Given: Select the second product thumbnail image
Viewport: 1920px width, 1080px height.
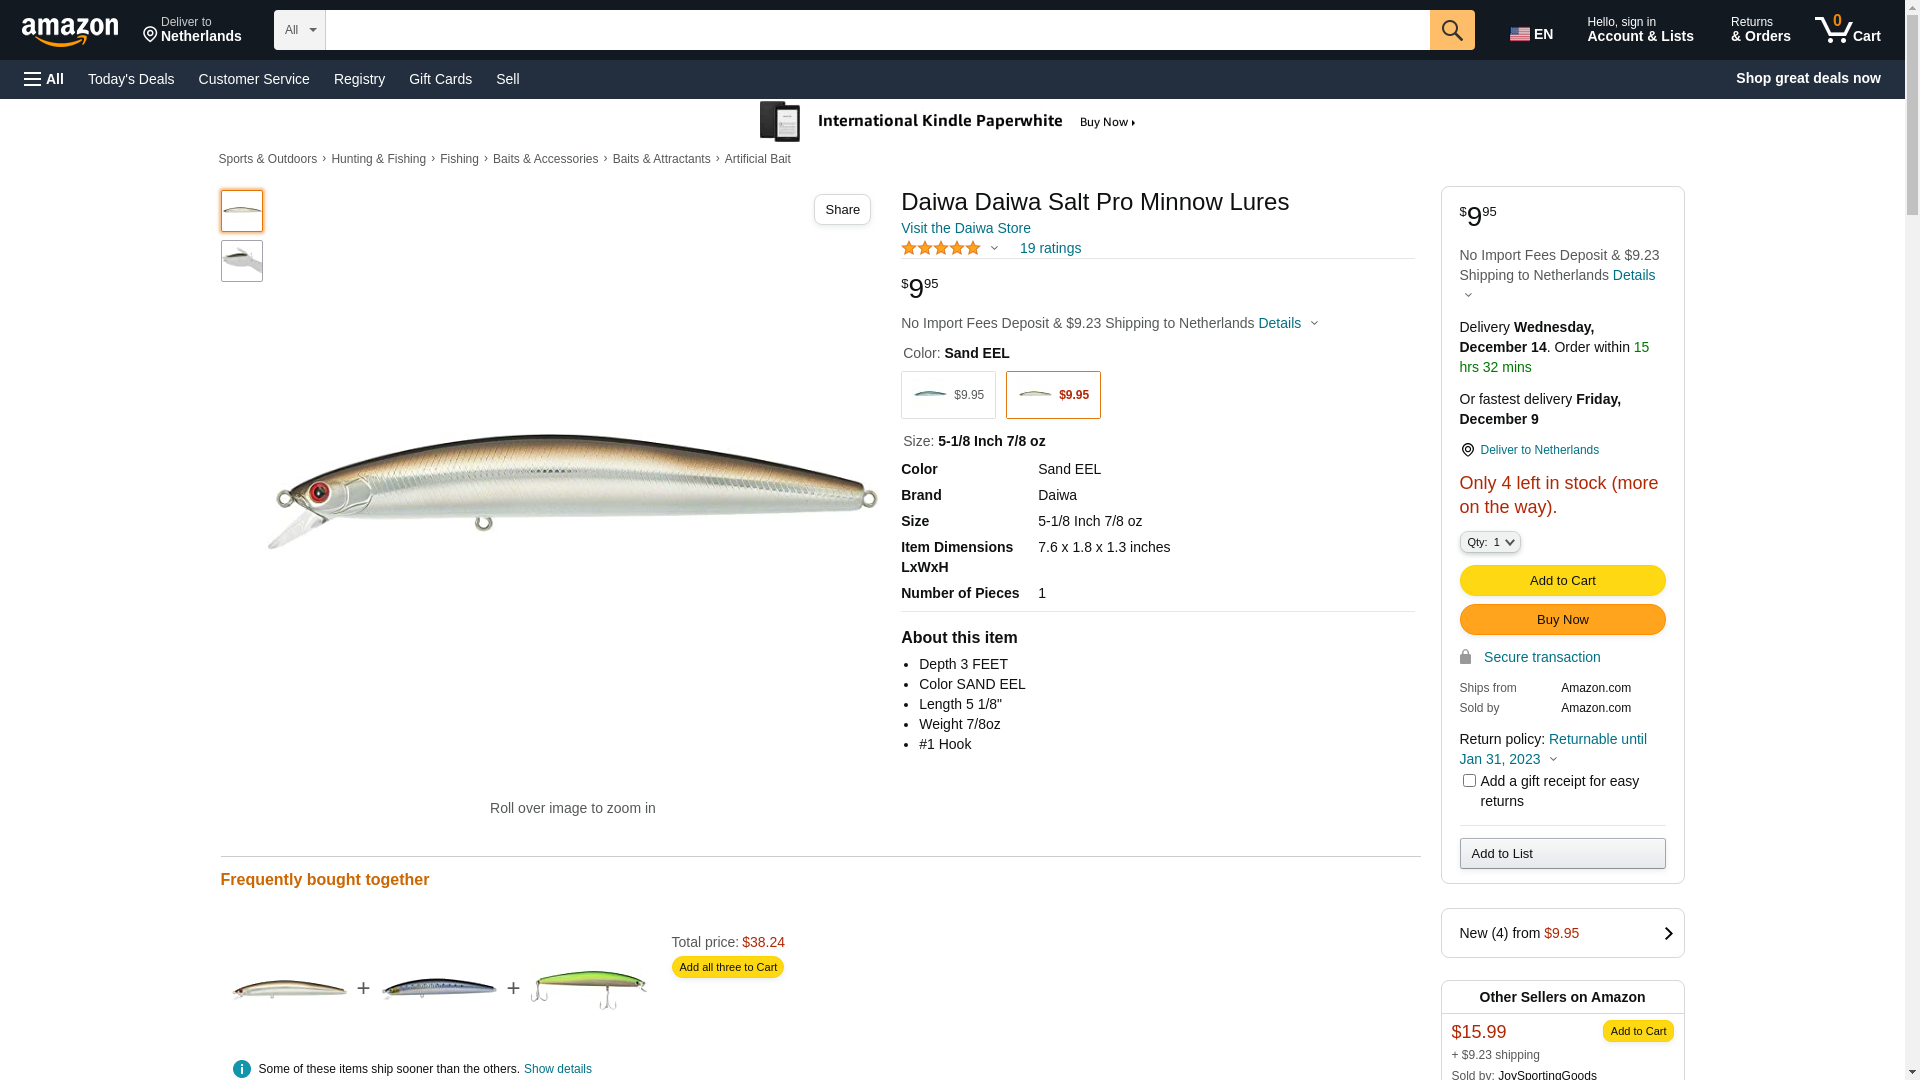Looking at the screenshot, I should coord(242,261).
